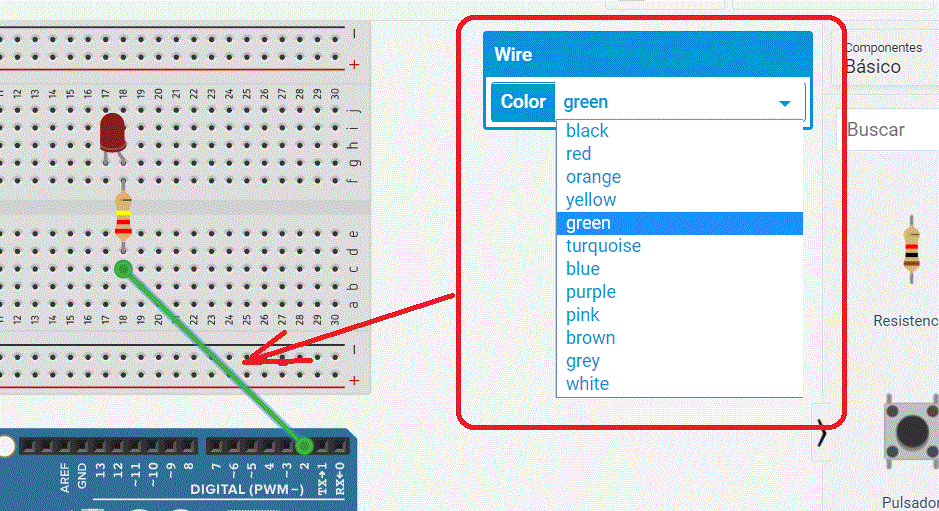Choose red from the wire color list

click(578, 154)
